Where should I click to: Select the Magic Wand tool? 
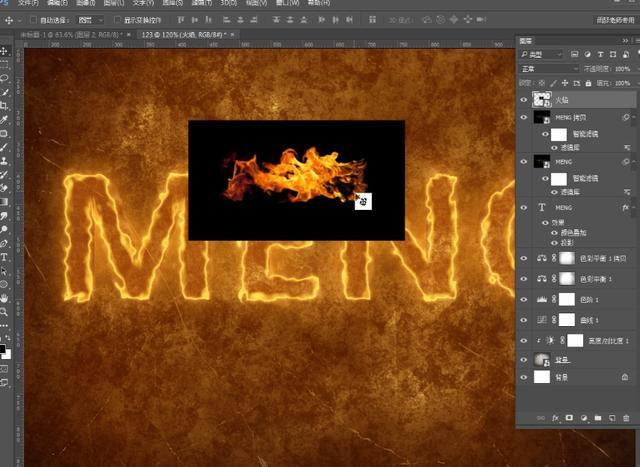point(4,92)
